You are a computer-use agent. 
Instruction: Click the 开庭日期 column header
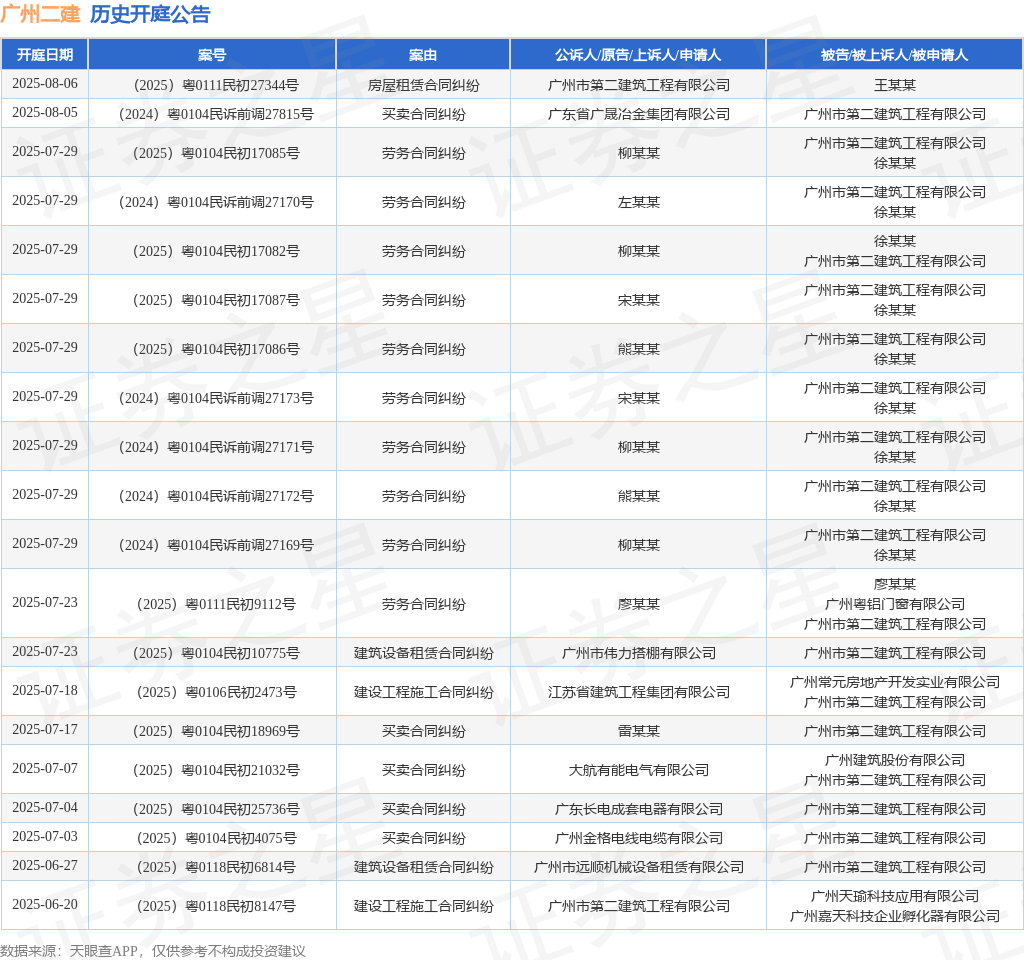(x=44, y=55)
